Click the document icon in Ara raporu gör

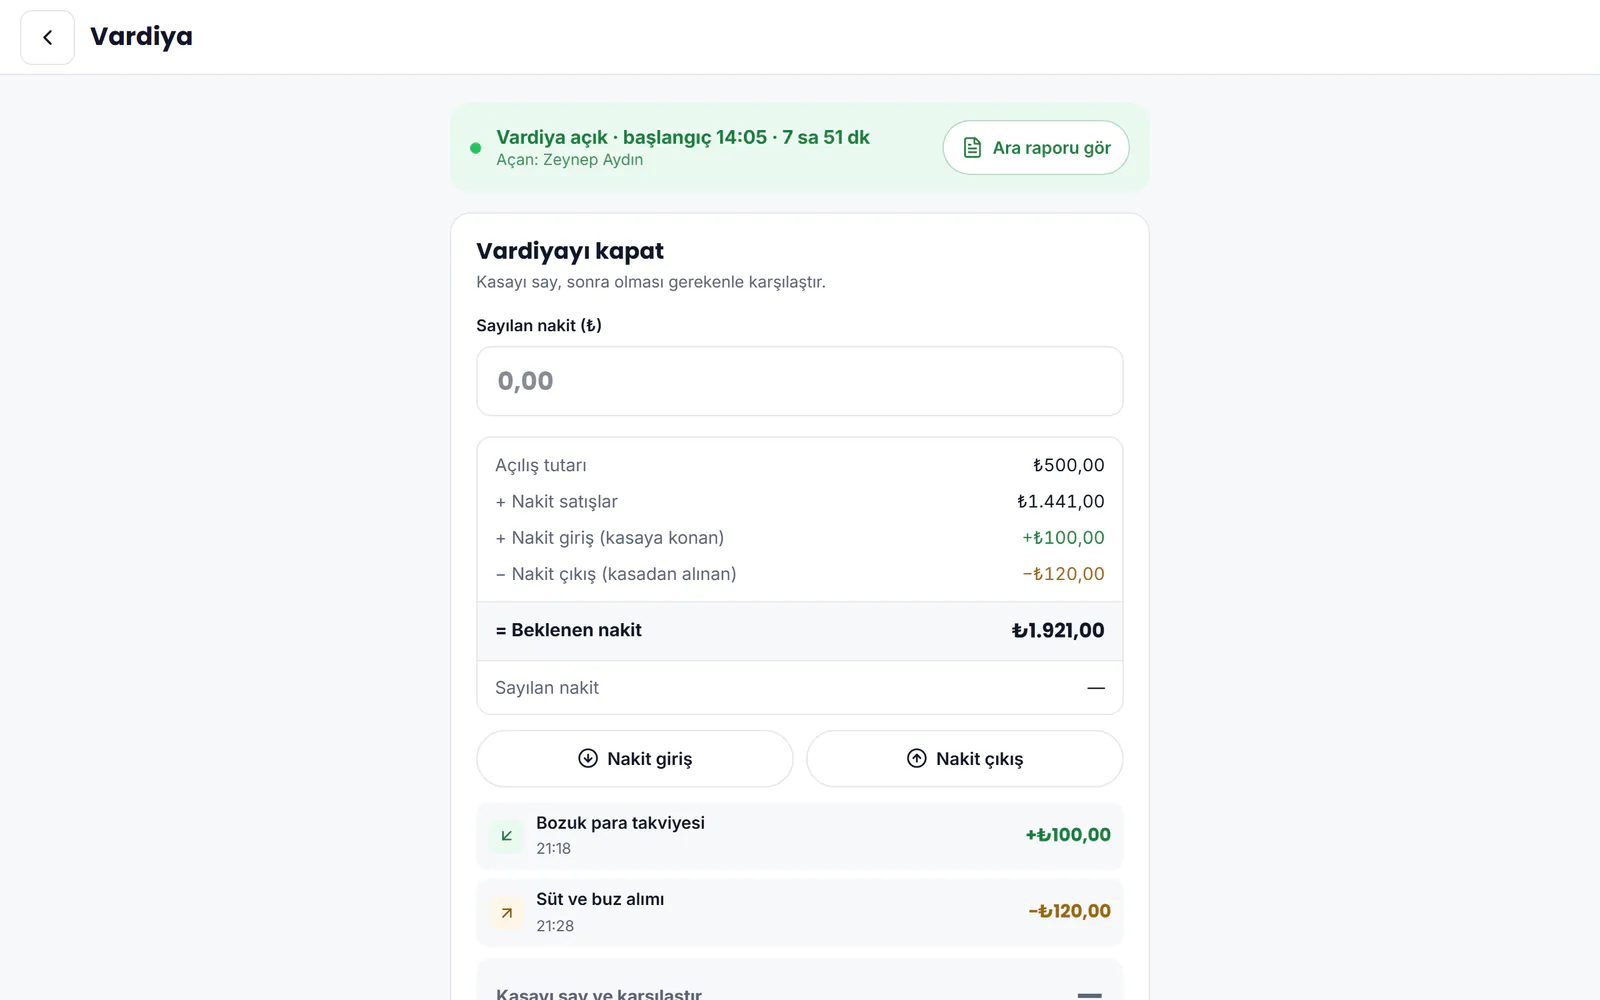(972, 148)
